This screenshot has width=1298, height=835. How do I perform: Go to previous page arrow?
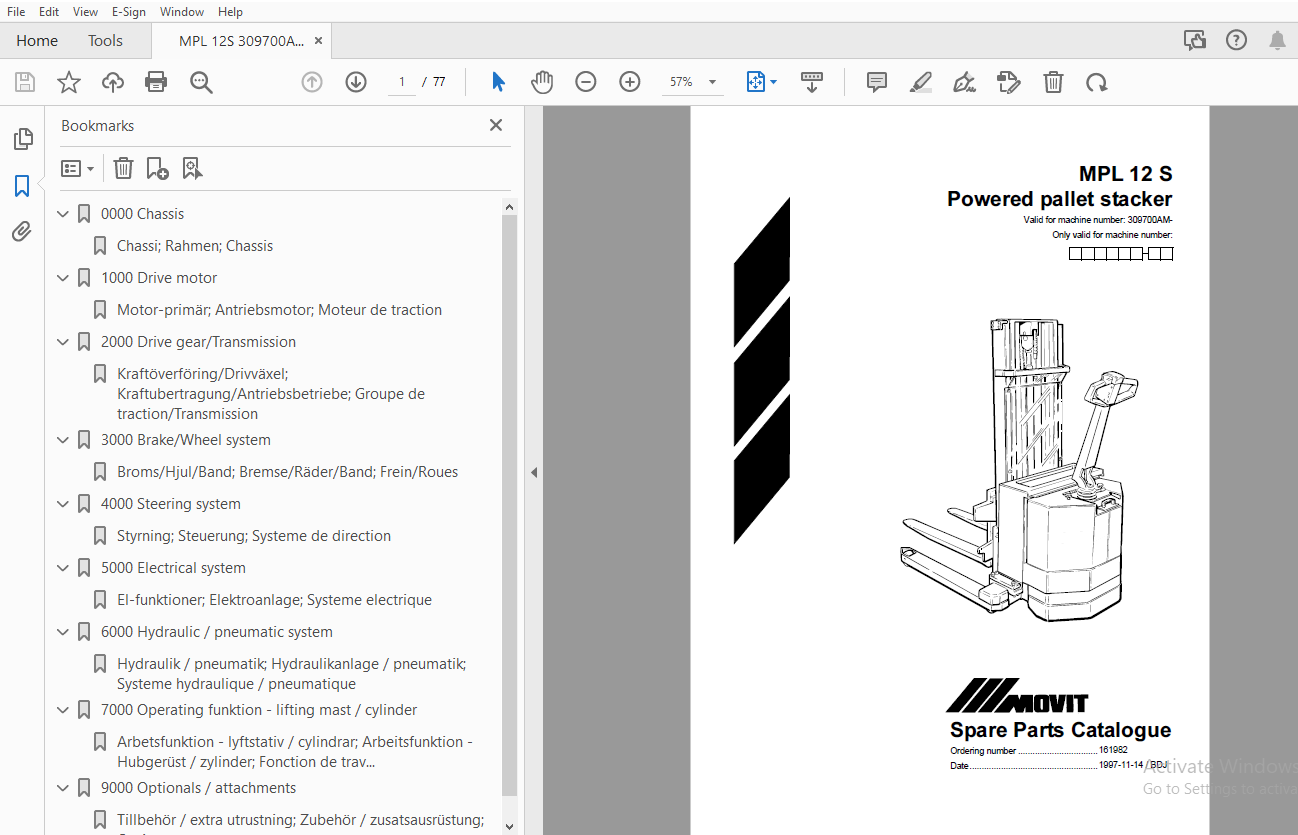point(312,82)
